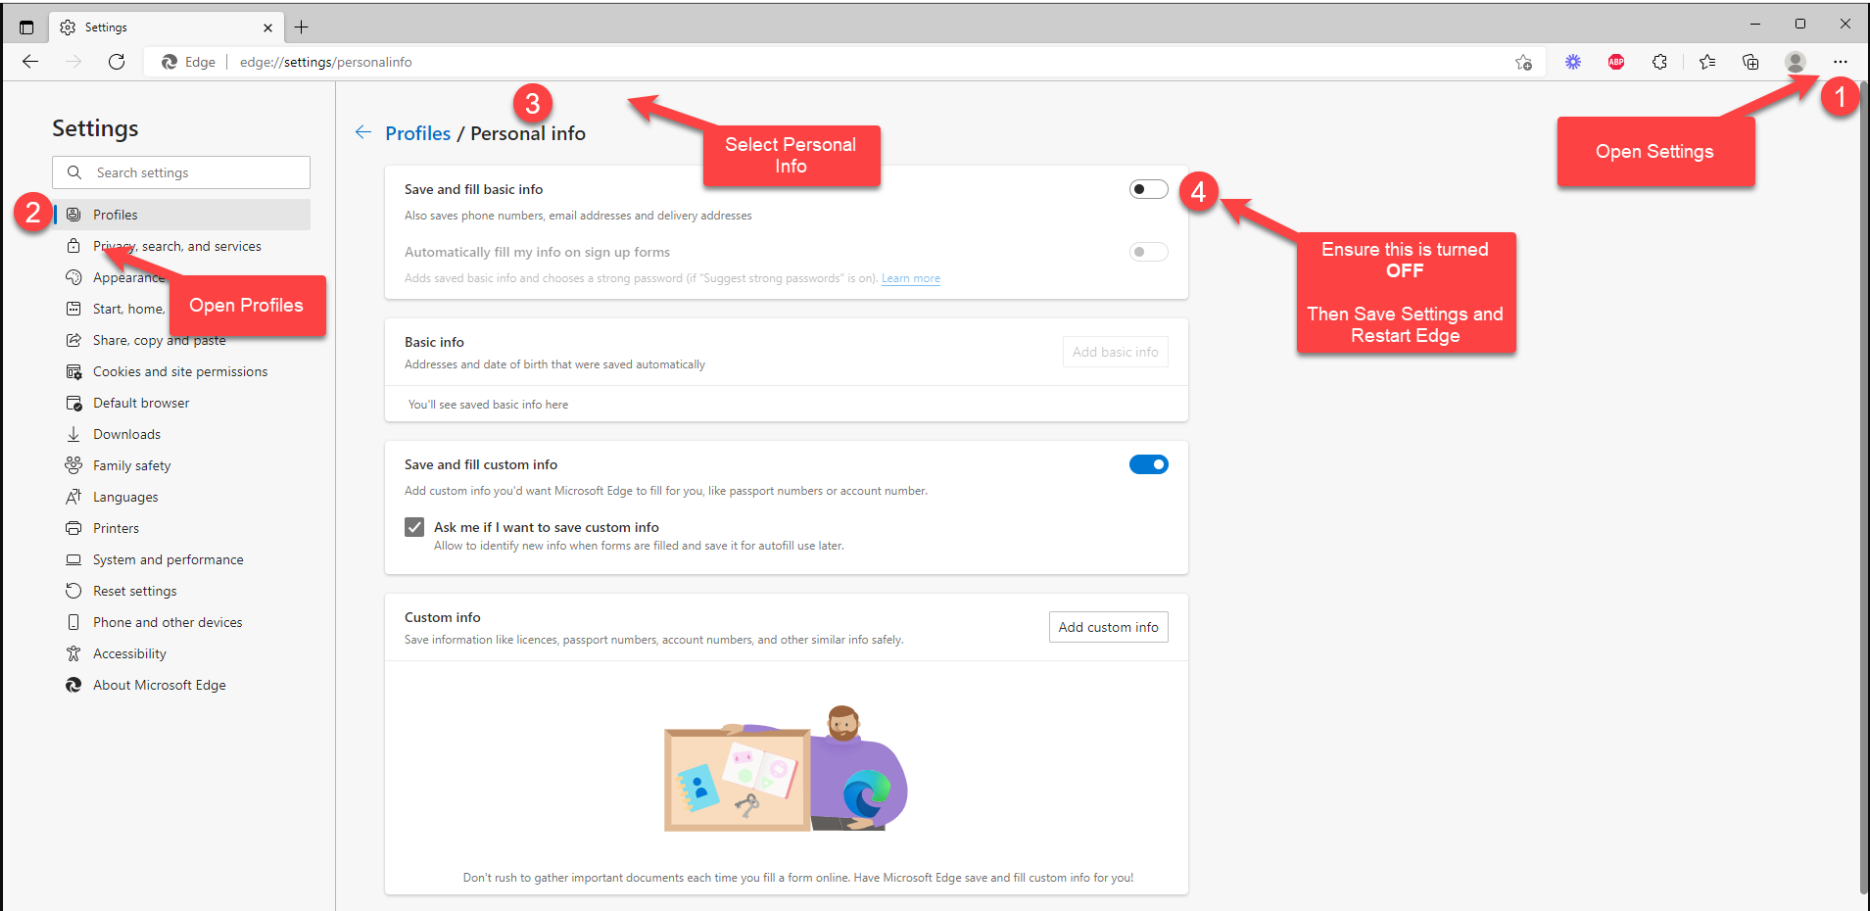
Task: Open the Collections icon in the toolbar
Action: pyautogui.click(x=1750, y=62)
